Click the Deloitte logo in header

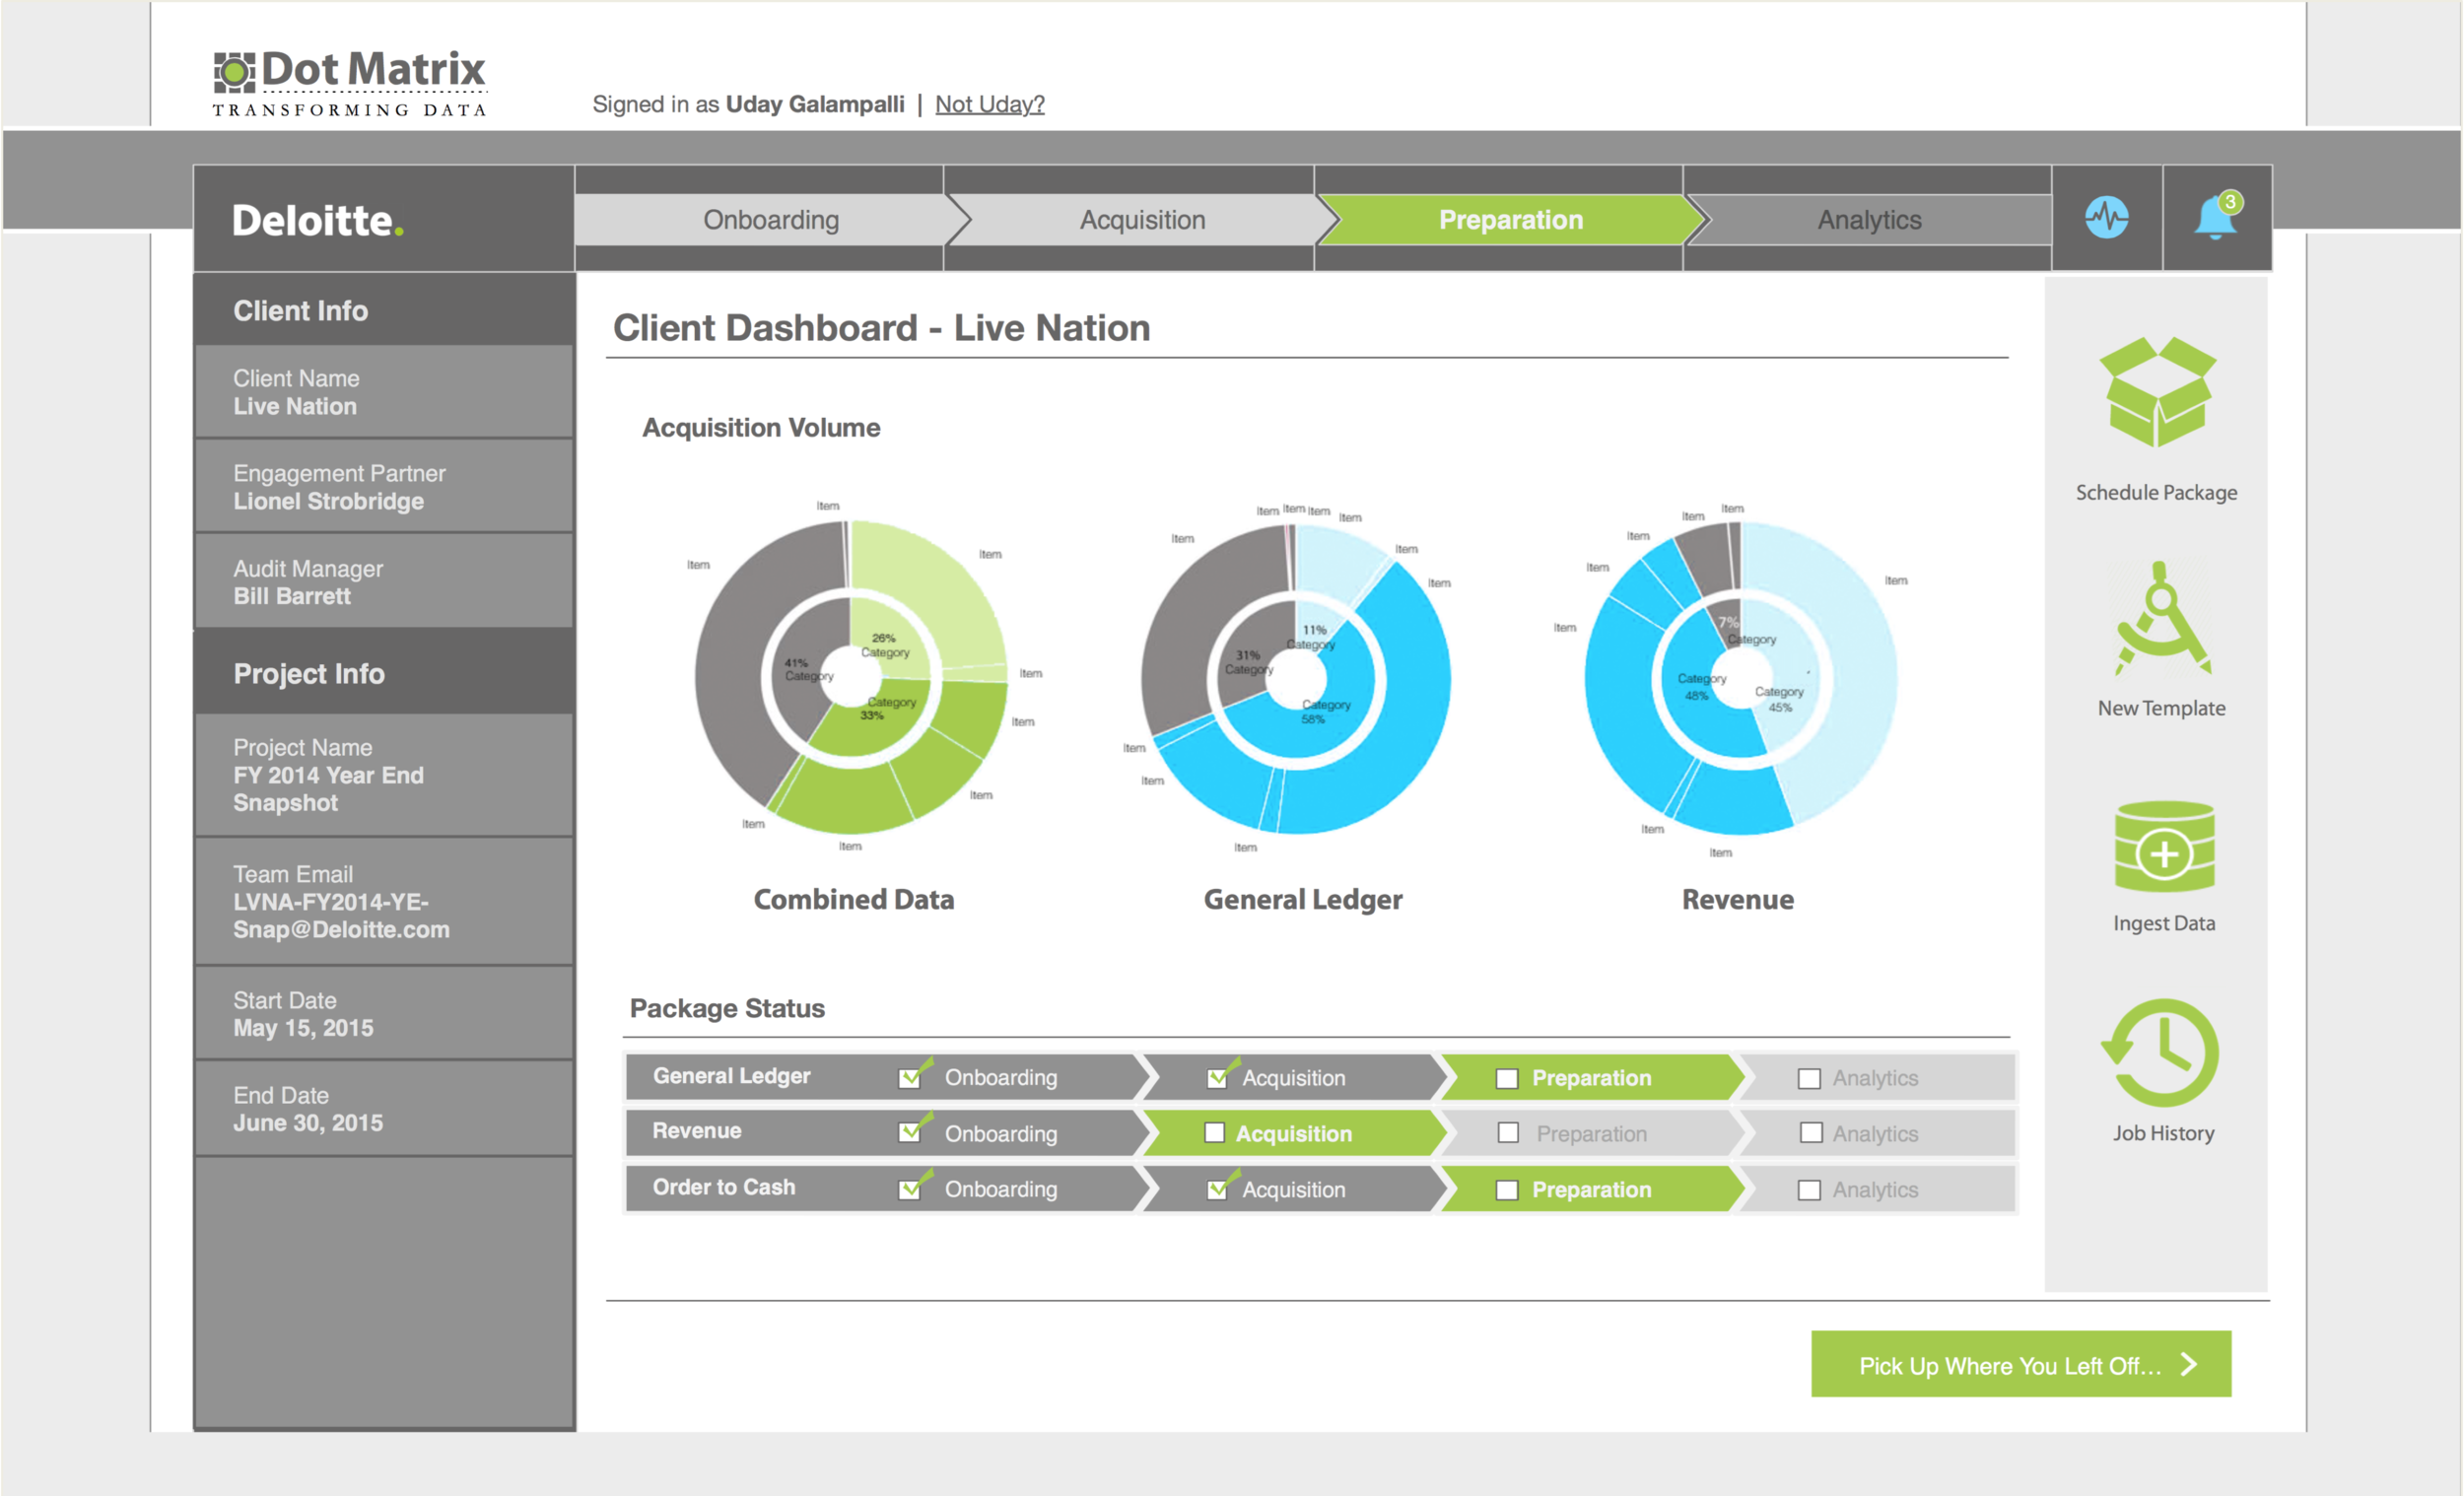point(317,221)
